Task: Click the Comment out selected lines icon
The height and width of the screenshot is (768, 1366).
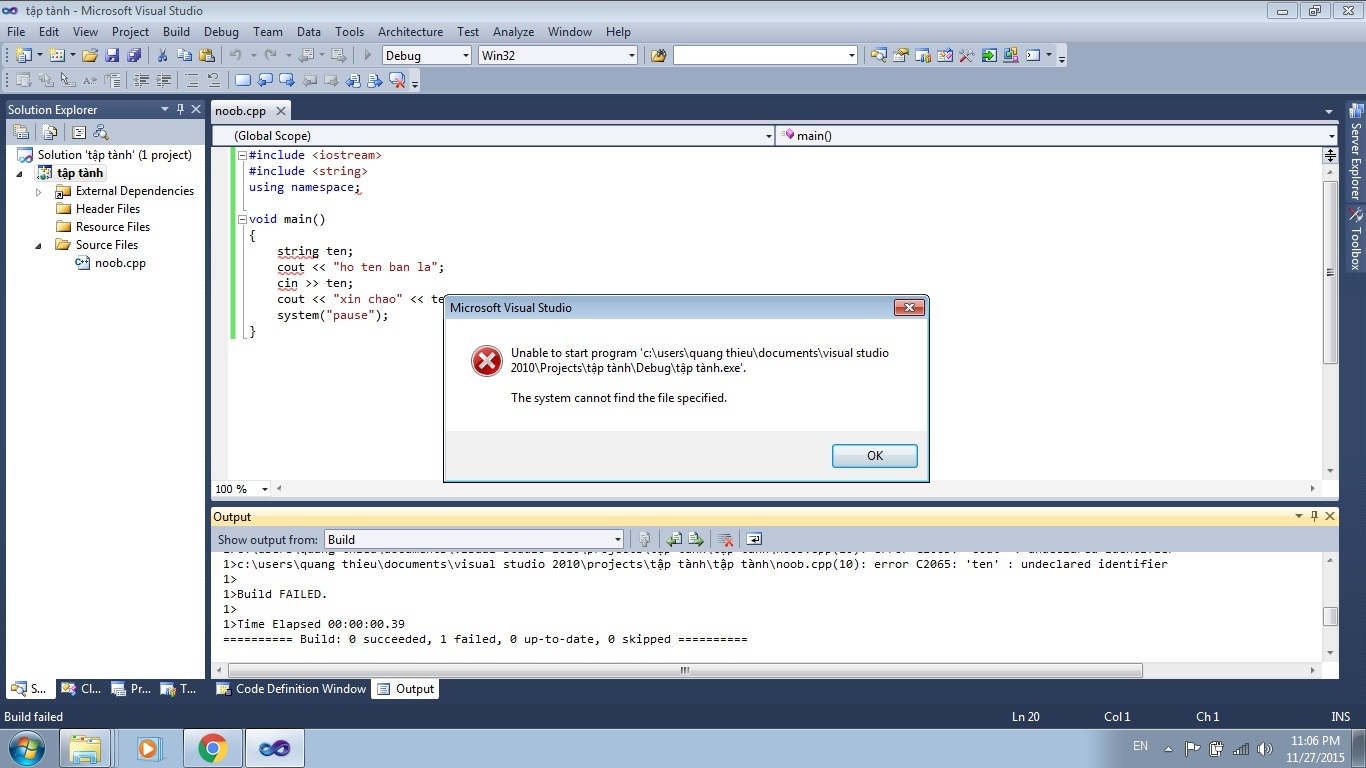Action: tap(191, 81)
